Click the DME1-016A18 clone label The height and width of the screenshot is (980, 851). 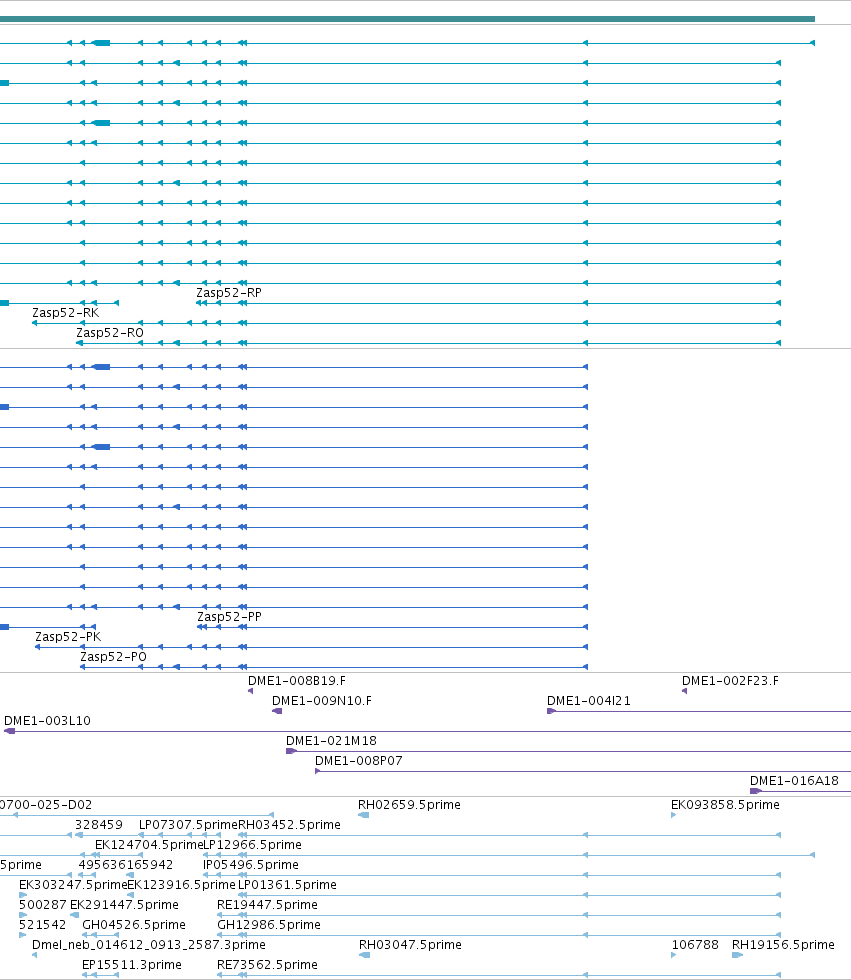point(794,781)
